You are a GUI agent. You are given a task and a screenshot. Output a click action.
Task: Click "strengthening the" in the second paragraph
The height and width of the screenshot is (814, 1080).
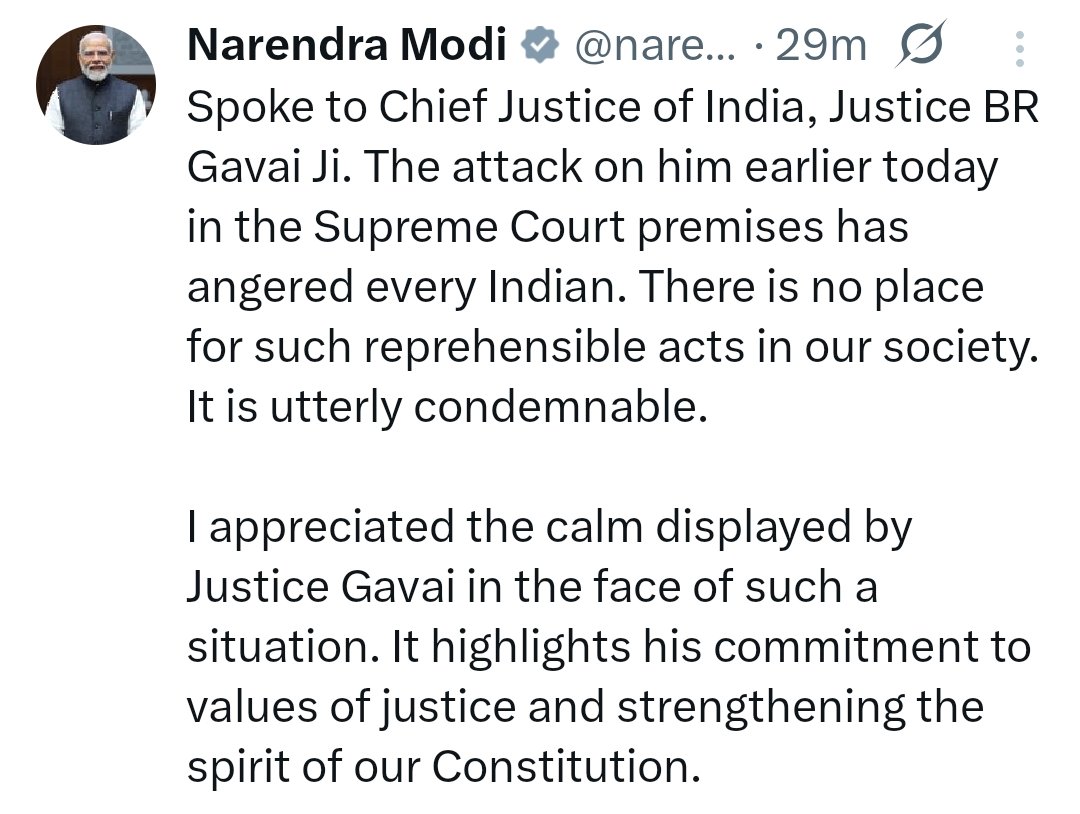point(800,708)
